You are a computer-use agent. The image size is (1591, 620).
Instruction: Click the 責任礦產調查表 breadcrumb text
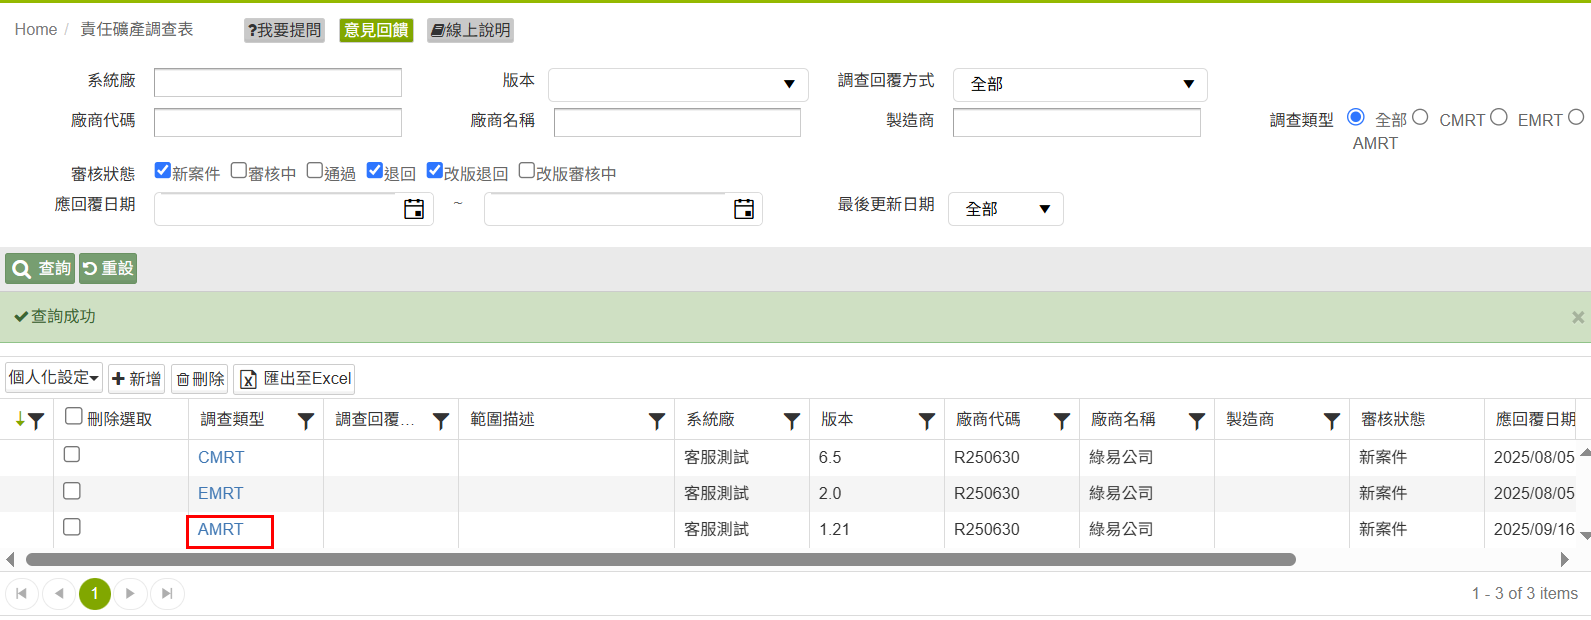tap(137, 30)
